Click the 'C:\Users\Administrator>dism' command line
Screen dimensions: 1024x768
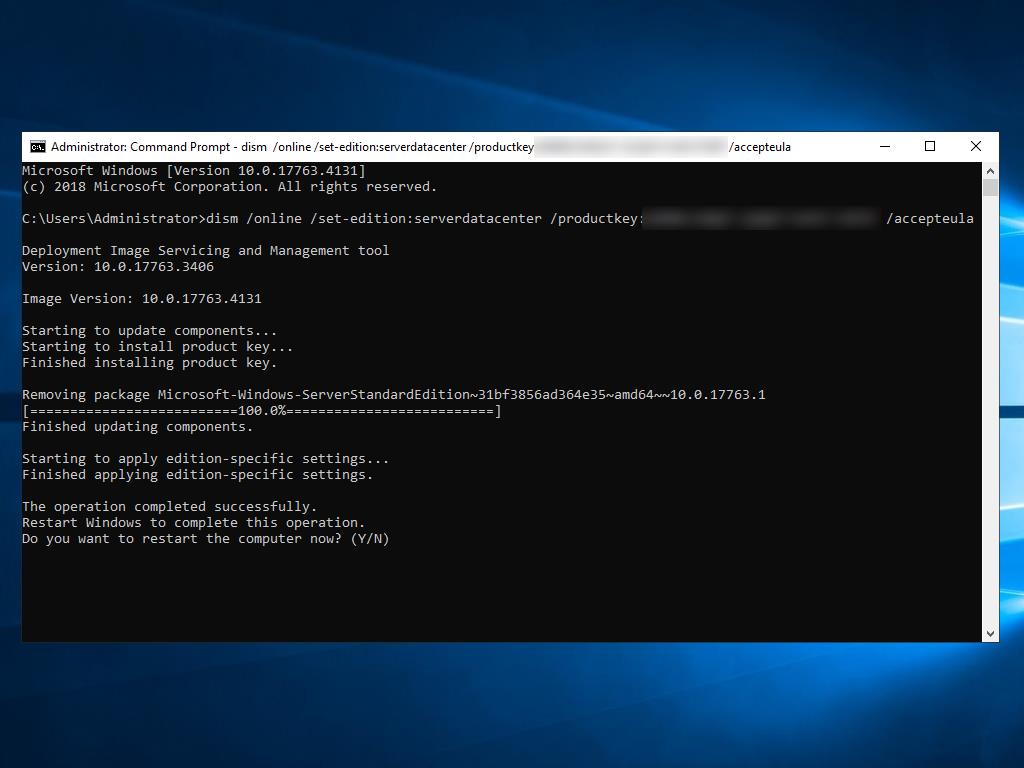498,219
